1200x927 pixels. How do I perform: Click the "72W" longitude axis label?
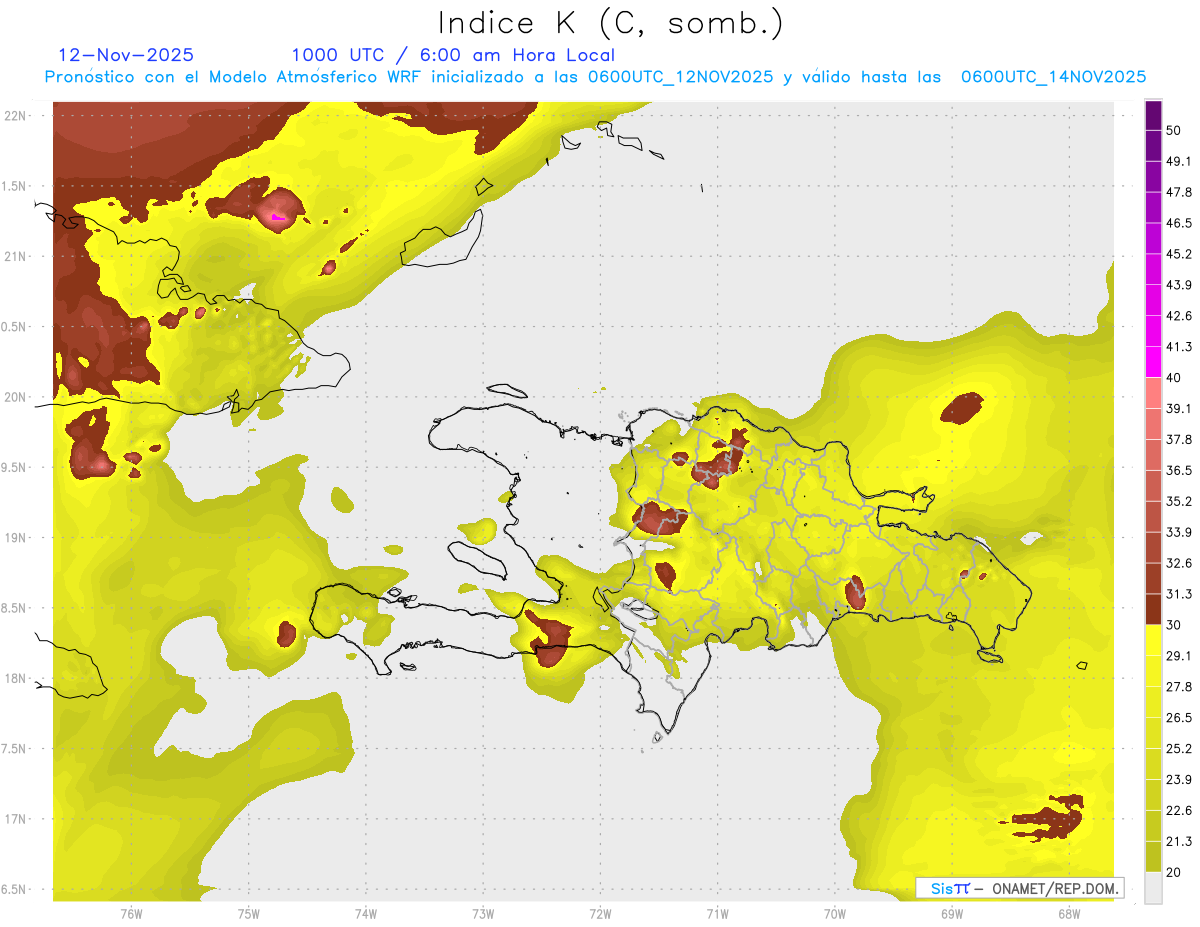[600, 913]
